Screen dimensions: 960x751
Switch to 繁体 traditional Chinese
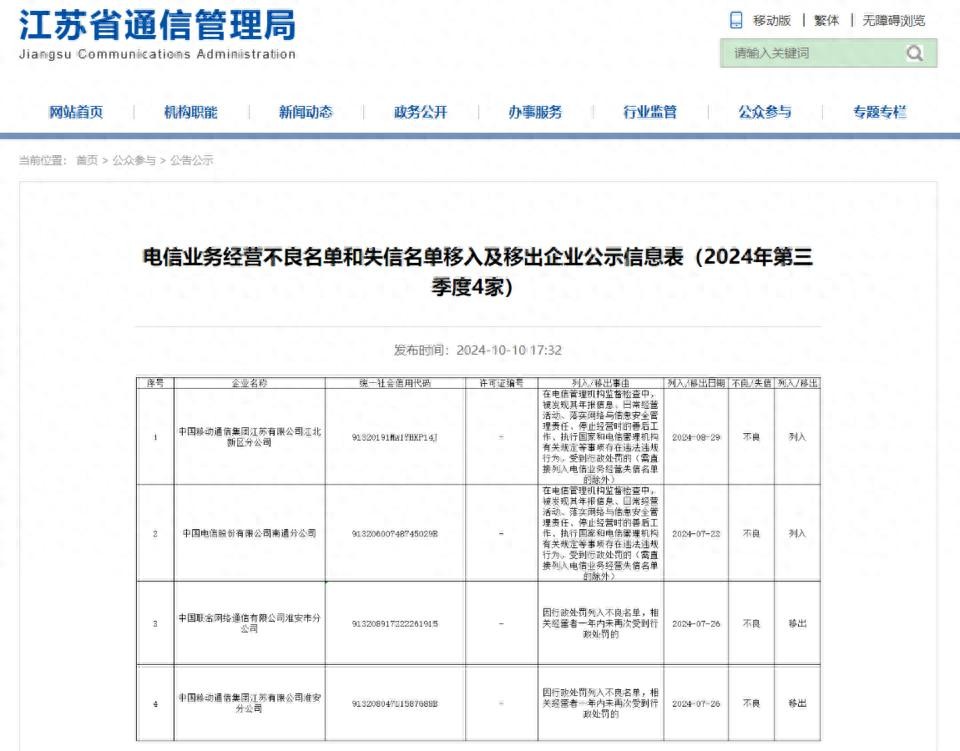(826, 20)
